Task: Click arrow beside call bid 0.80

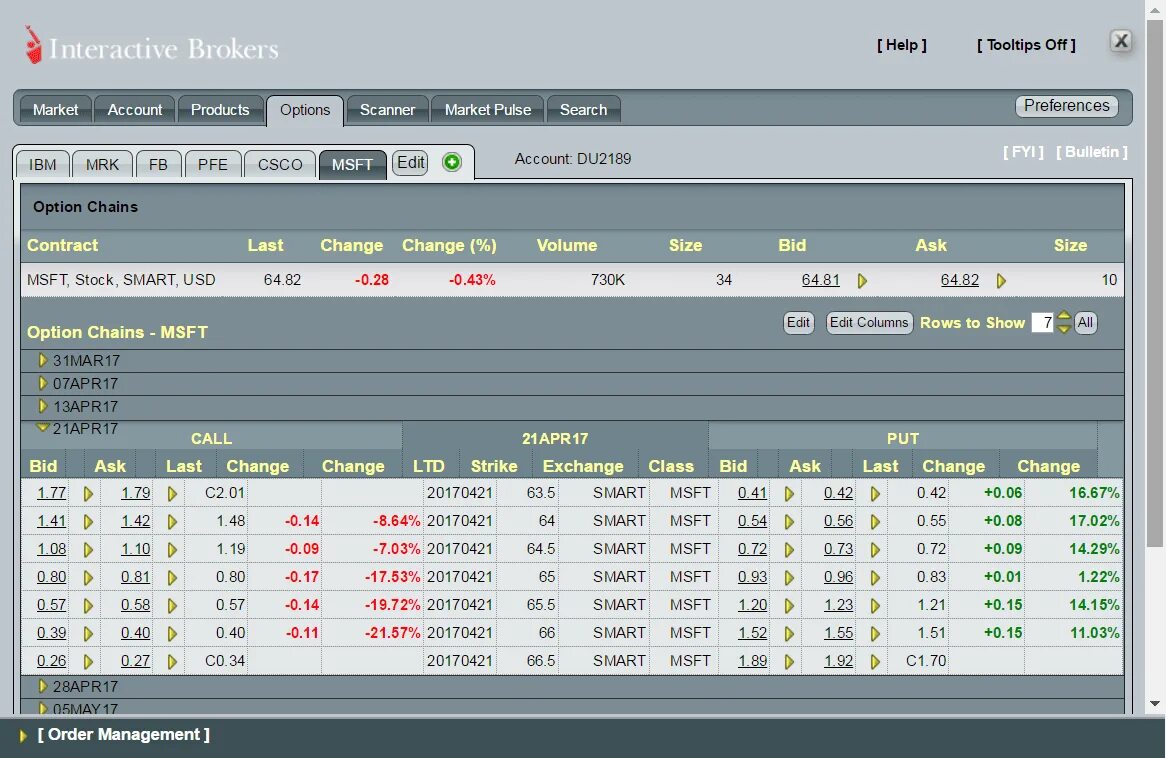Action: click(88, 578)
